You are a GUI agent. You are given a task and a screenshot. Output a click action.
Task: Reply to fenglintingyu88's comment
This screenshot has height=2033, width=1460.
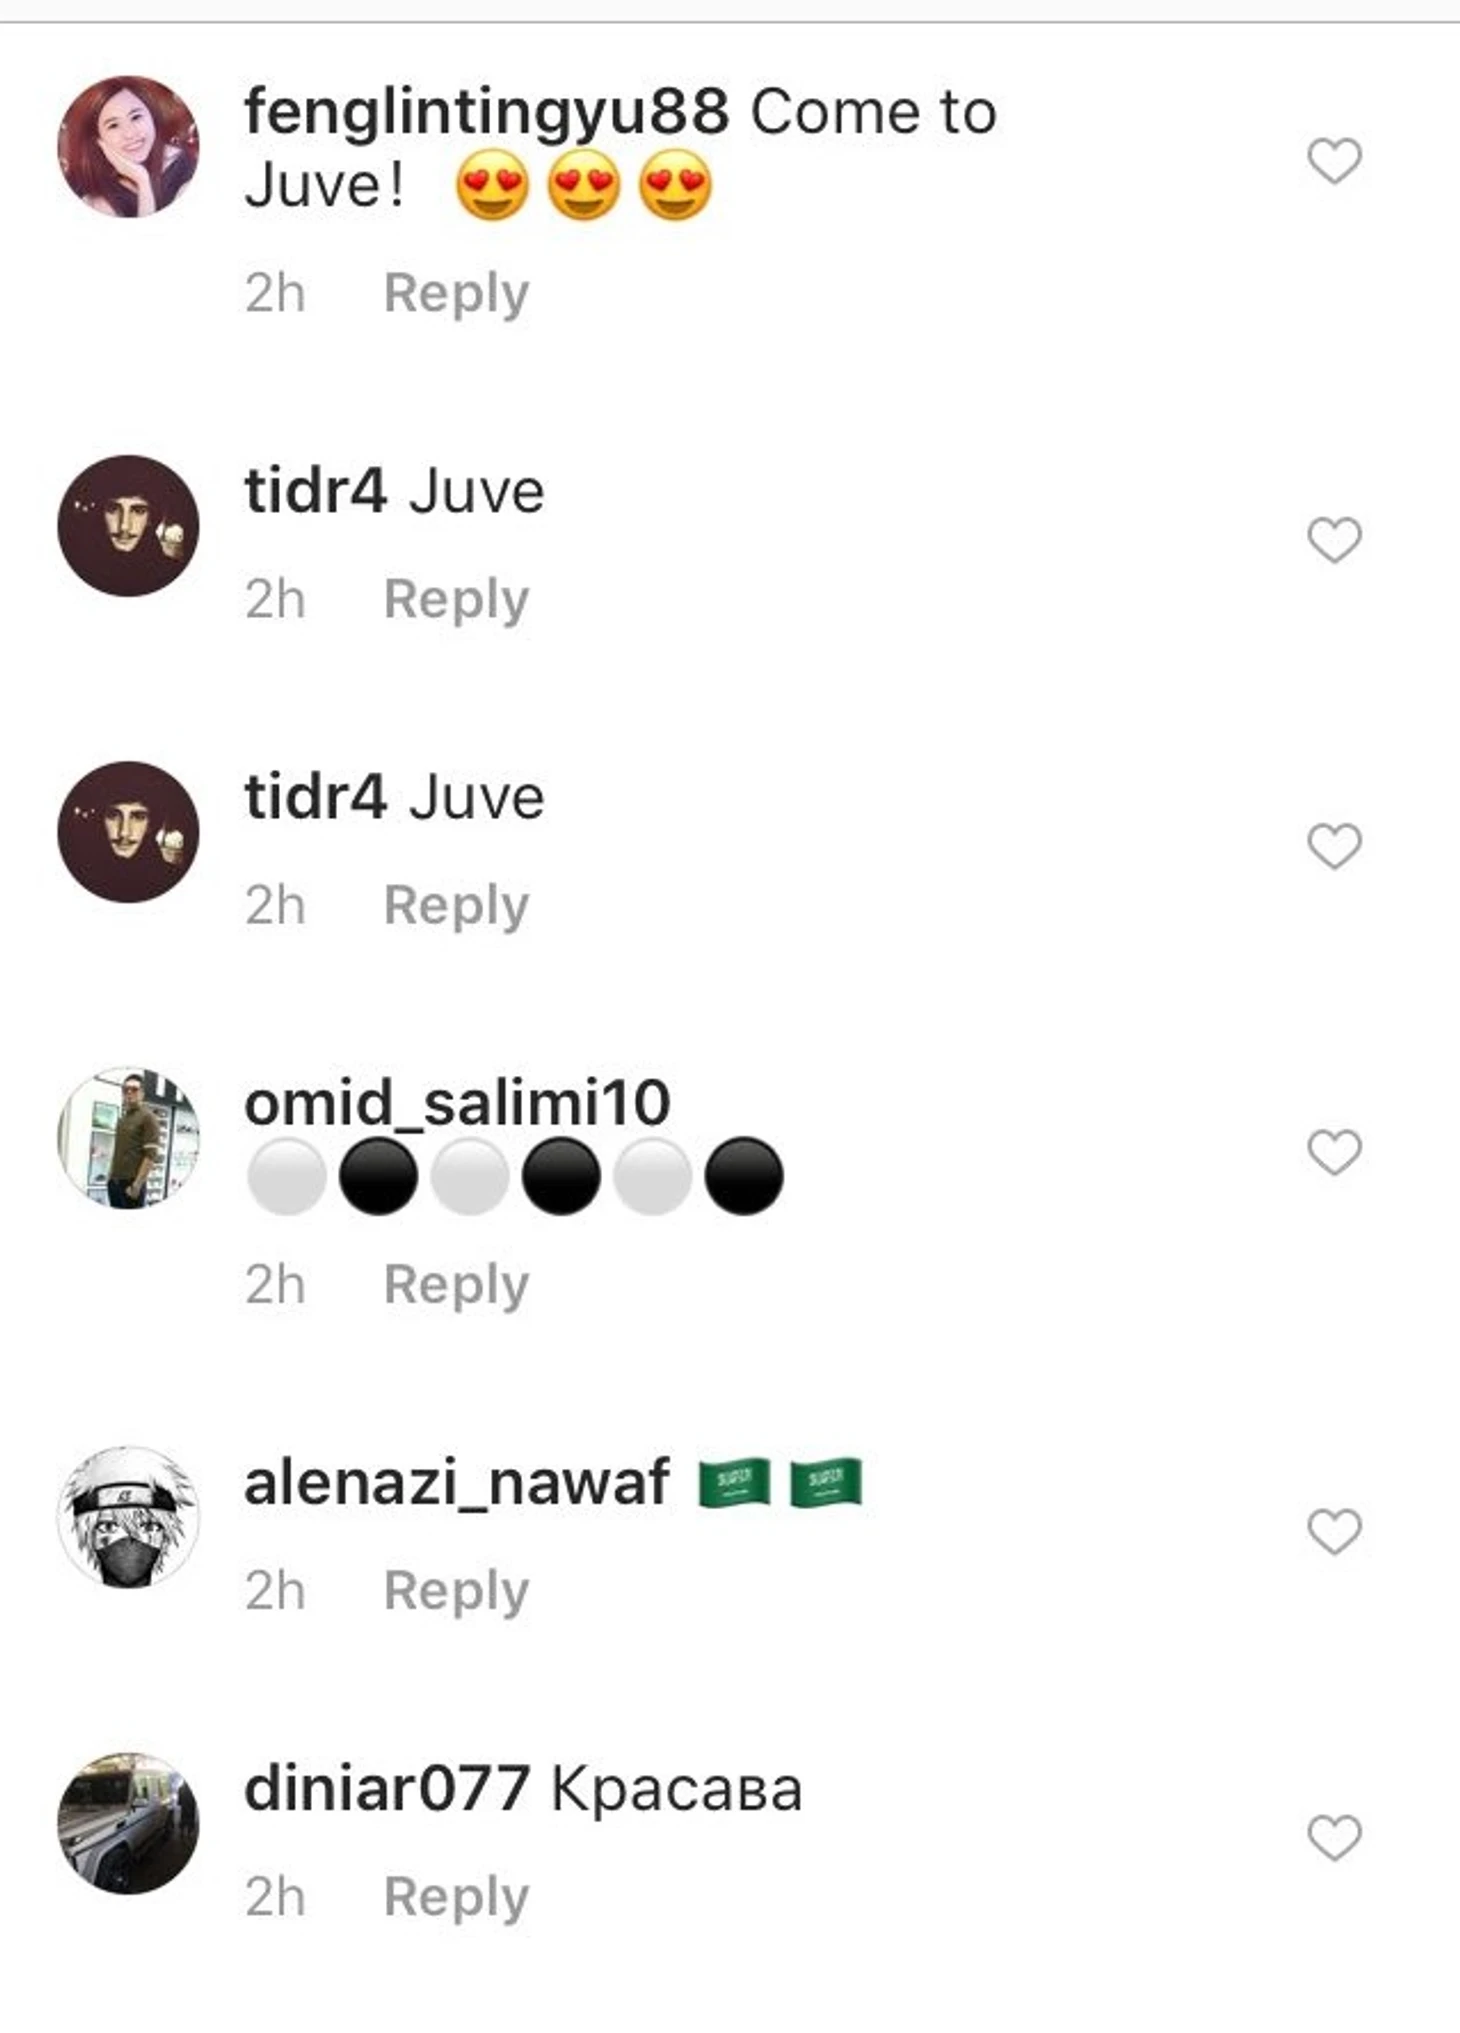456,294
